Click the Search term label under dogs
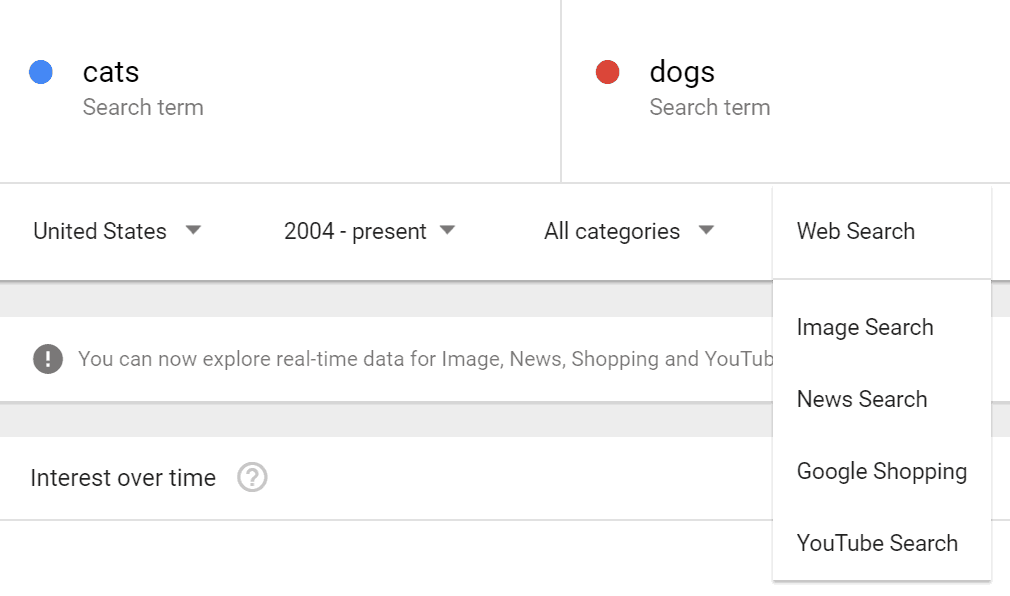 pos(710,107)
